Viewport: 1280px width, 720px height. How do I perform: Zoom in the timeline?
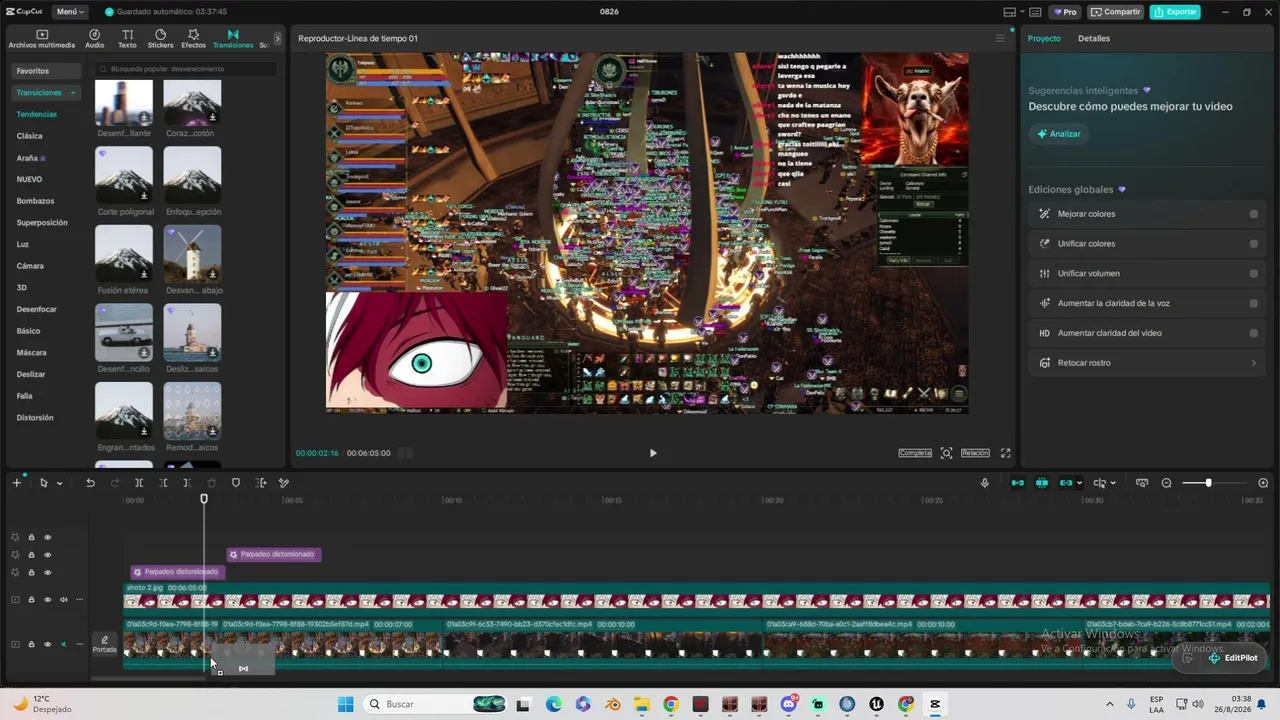[1263, 483]
